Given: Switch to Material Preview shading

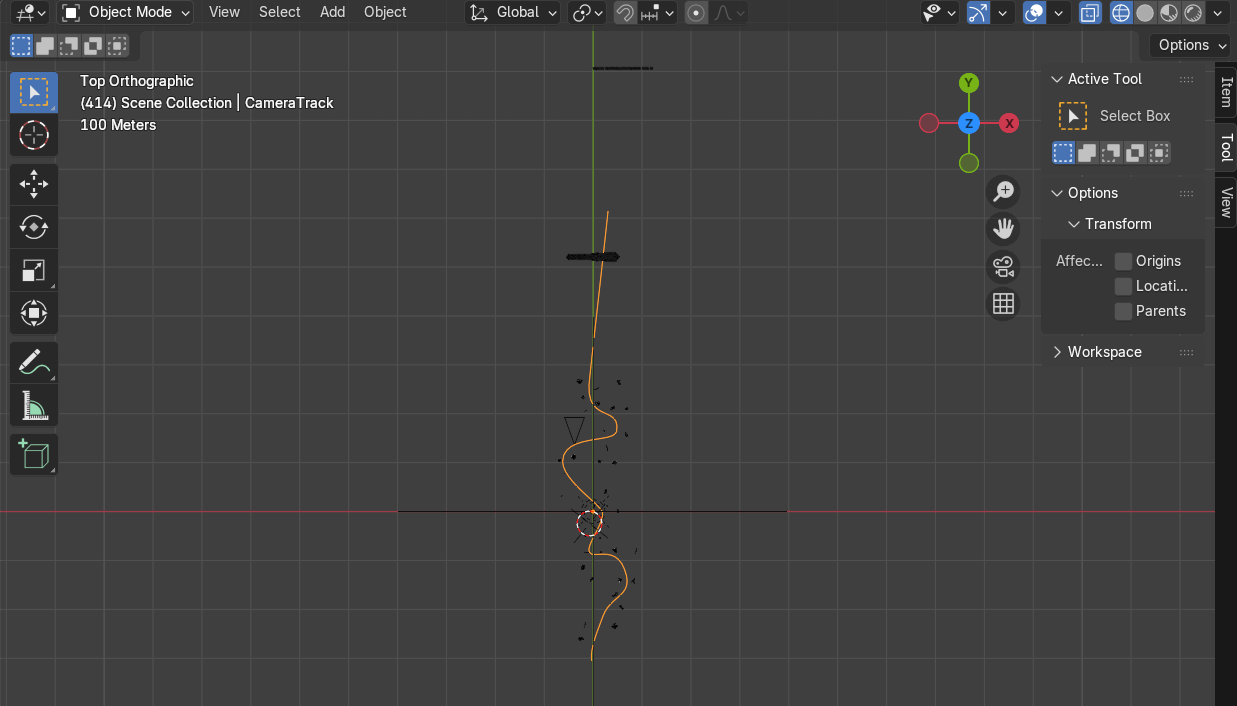Looking at the screenshot, I should pyautogui.click(x=1169, y=13).
